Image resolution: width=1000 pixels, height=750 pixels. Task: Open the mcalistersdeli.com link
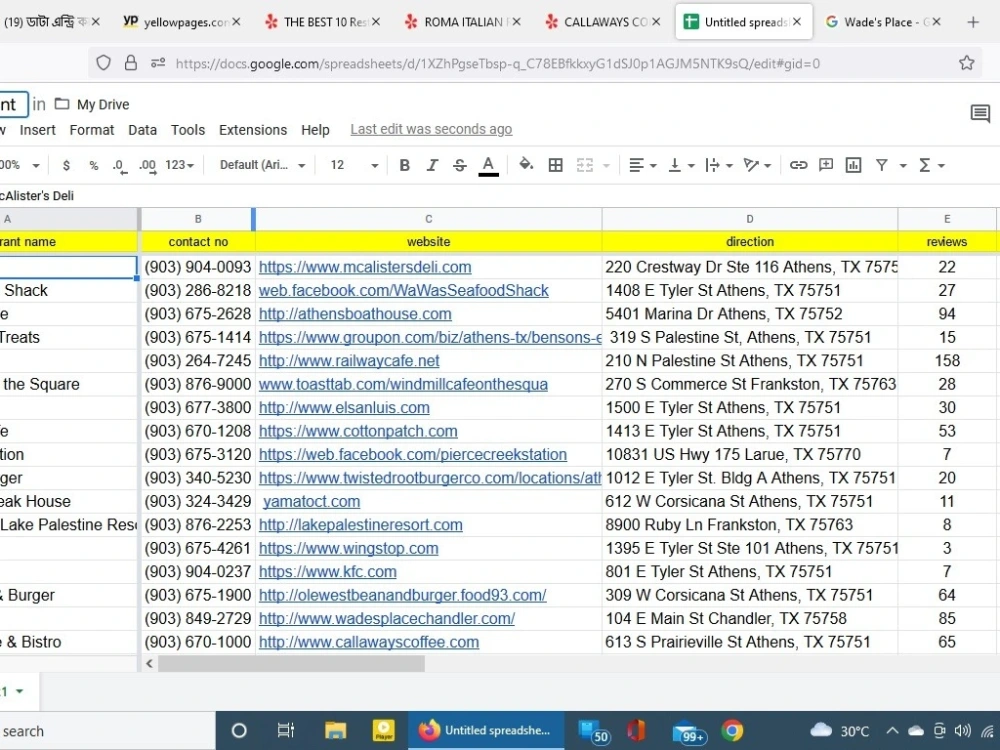pos(365,267)
